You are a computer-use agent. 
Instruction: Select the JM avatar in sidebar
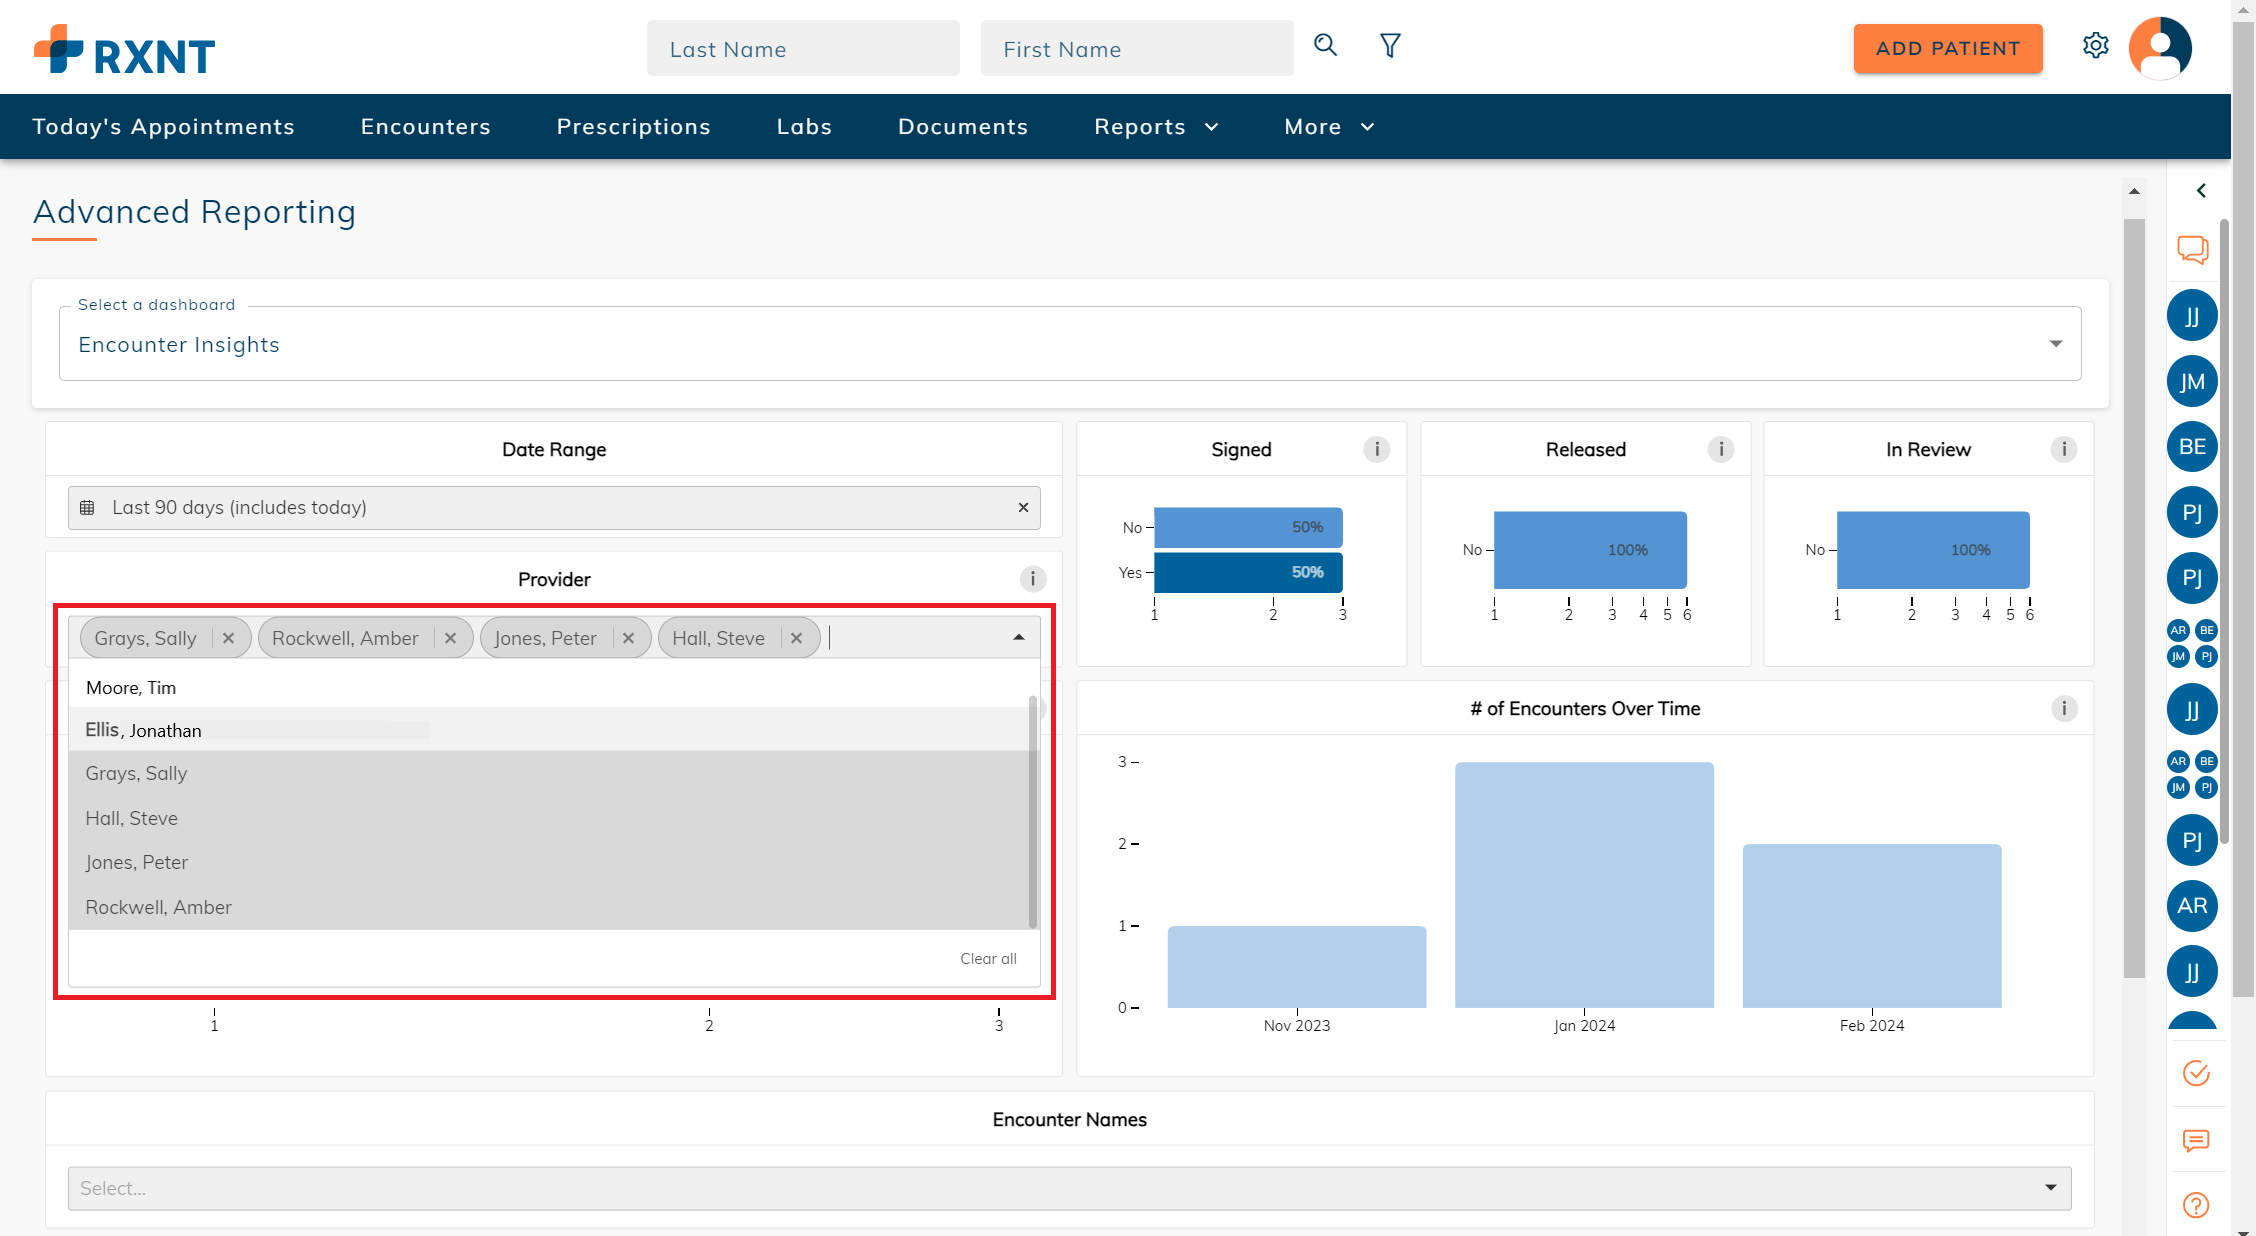(2192, 381)
